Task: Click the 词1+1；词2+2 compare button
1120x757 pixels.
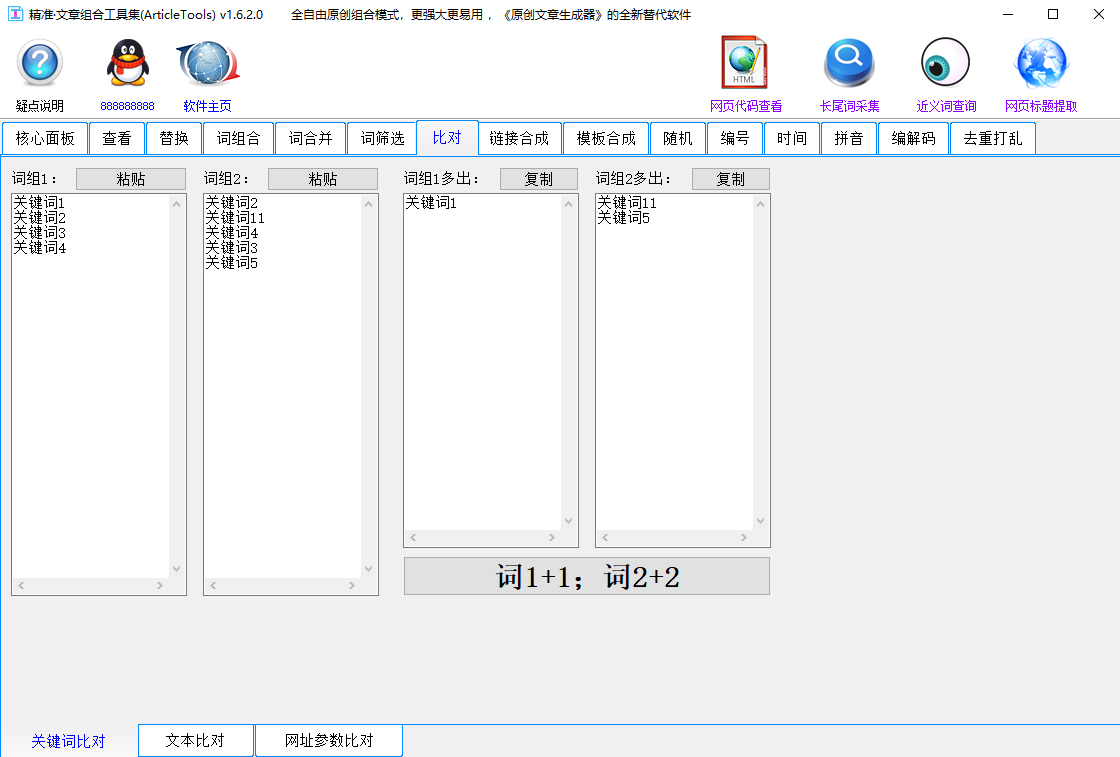Action: (x=586, y=575)
